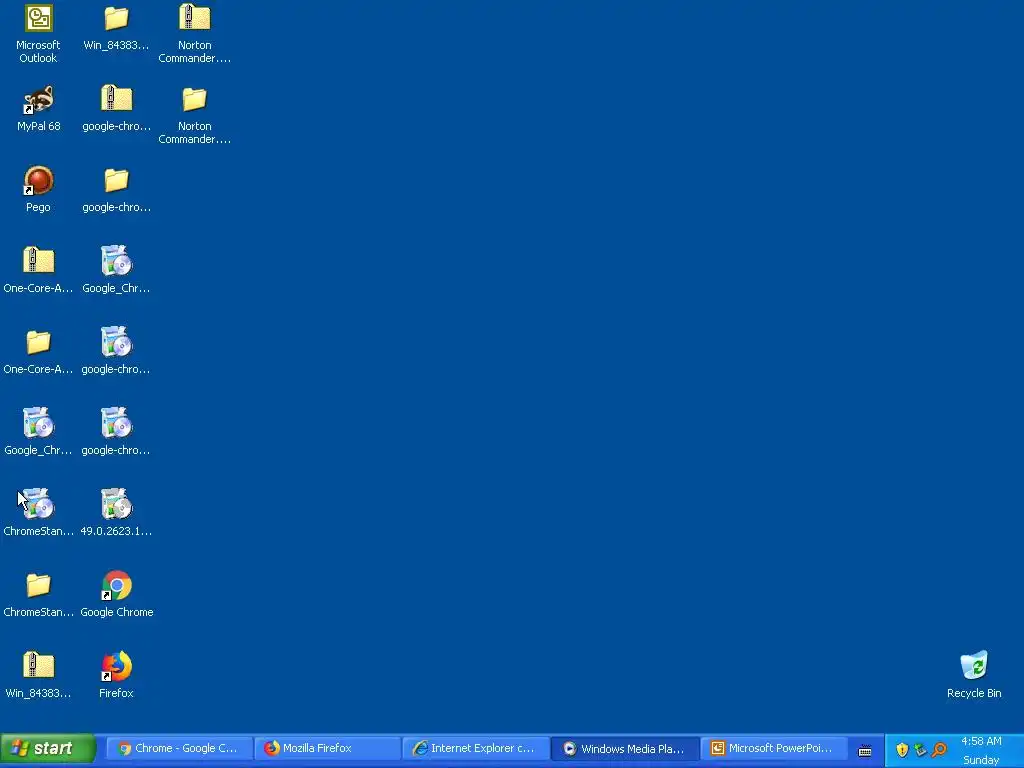Viewport: 1024px width, 768px height.
Task: Click the Safely Remove Hardware tray icon
Action: click(x=920, y=749)
